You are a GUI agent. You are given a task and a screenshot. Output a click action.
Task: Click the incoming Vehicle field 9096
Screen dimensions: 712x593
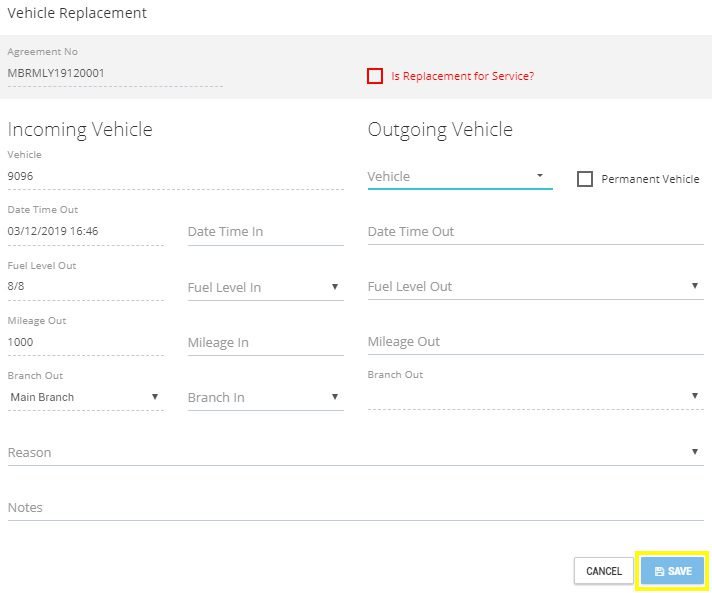tap(175, 176)
